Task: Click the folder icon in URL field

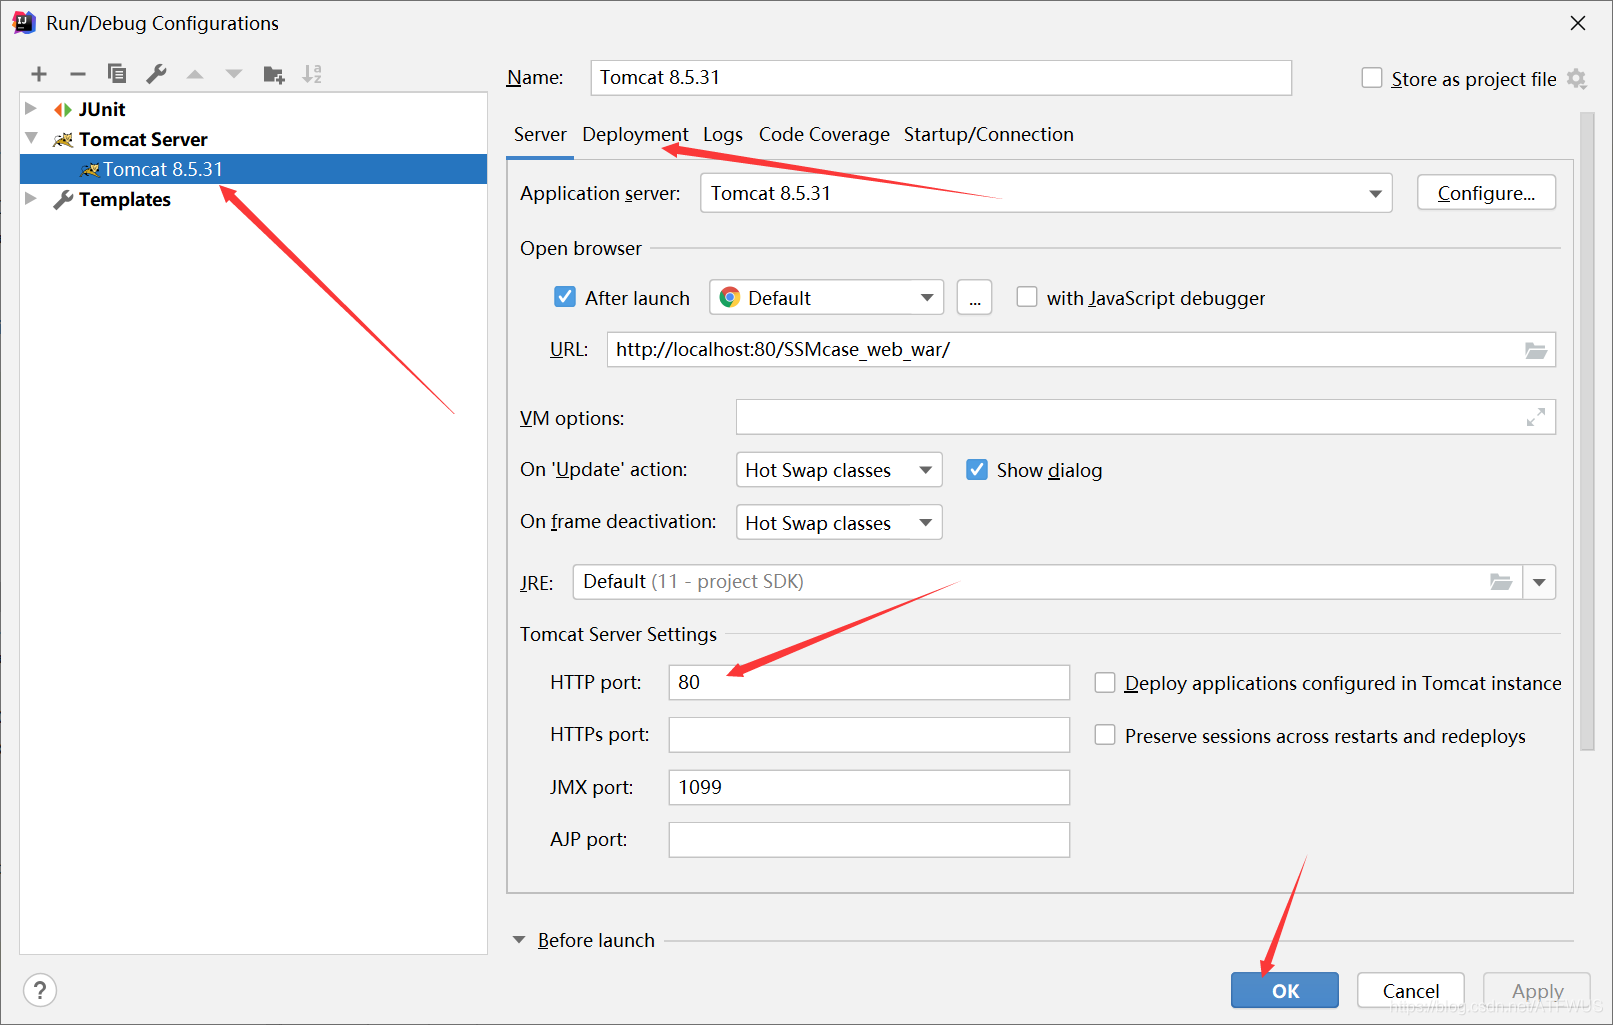Action: tap(1536, 350)
